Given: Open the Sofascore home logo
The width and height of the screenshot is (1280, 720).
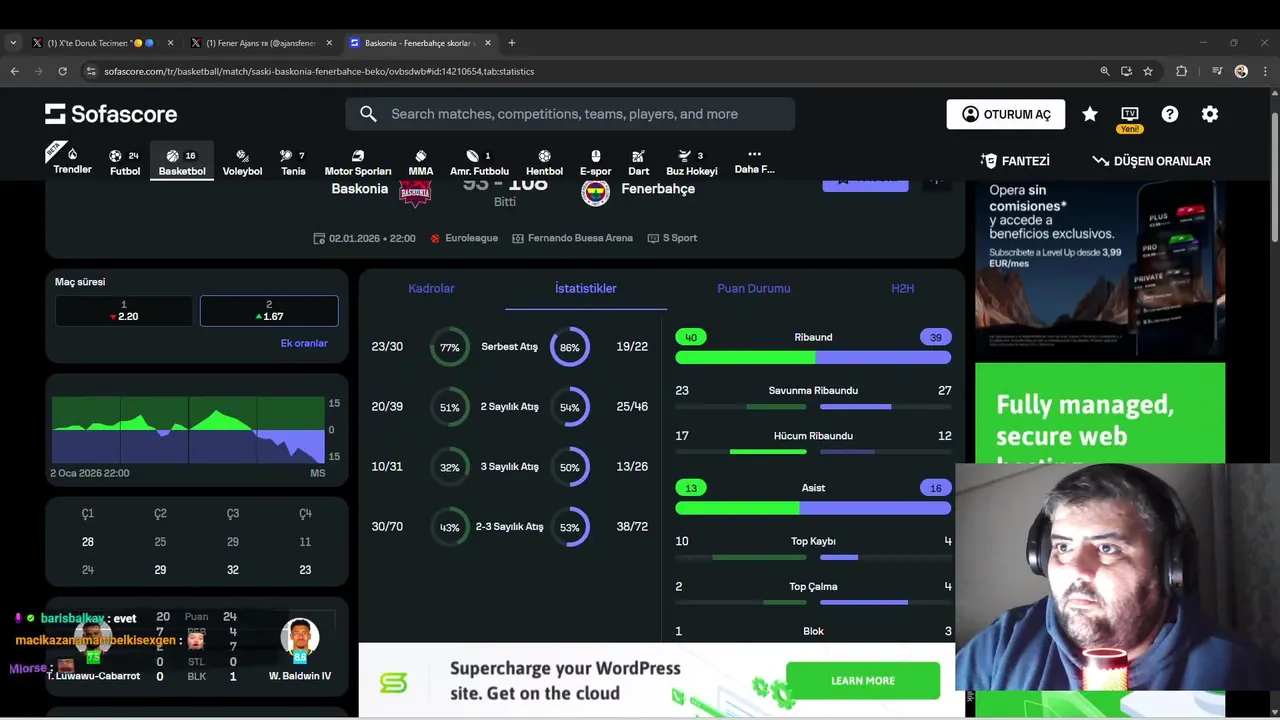Looking at the screenshot, I should tap(111, 114).
